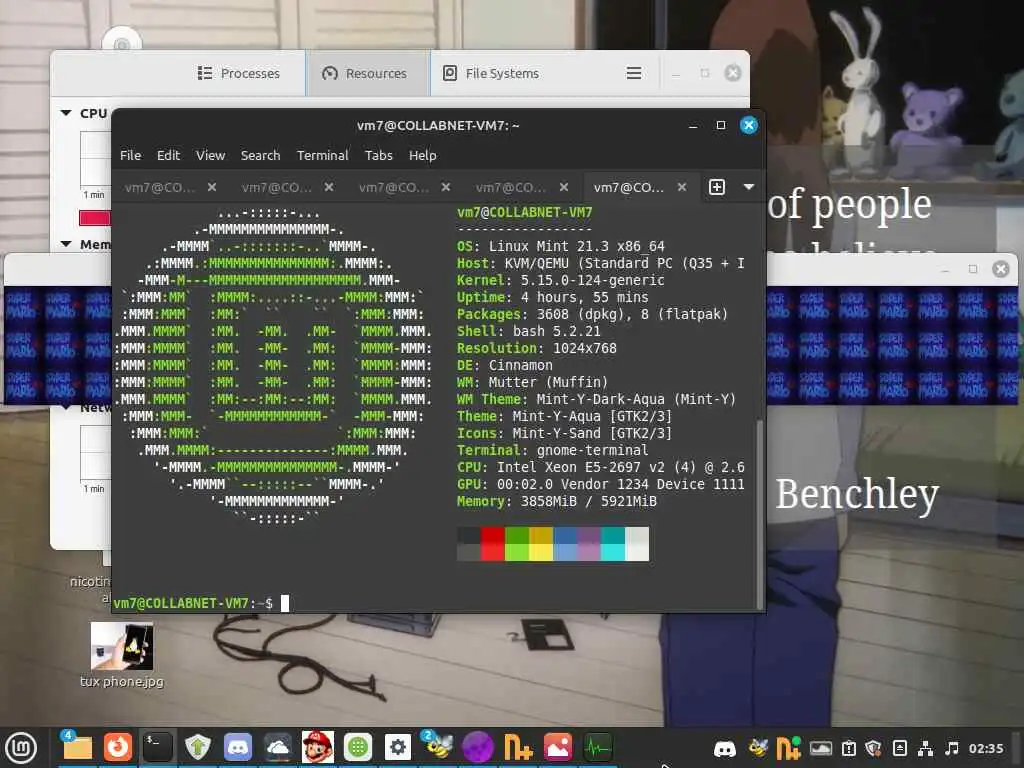Click the 02:35 clock in the panel
1024x768 pixels.
tap(986, 748)
